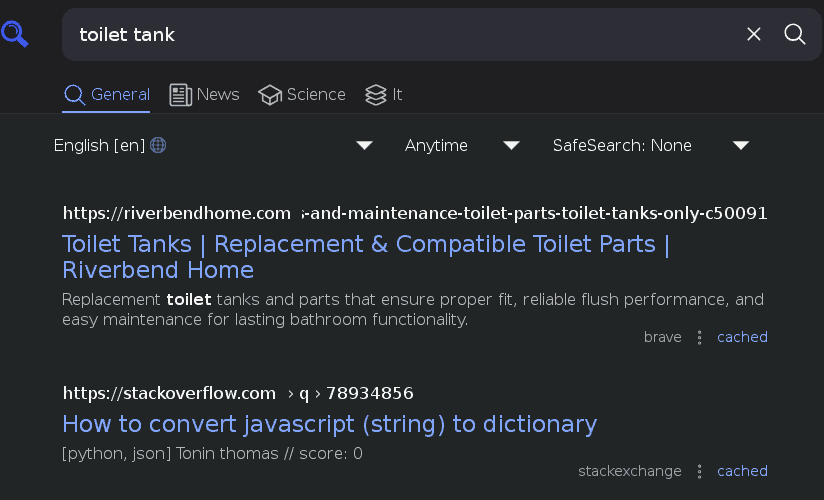Image resolution: width=824 pixels, height=500 pixels.
Task: View cached version of stackoverflow result
Action: click(742, 472)
